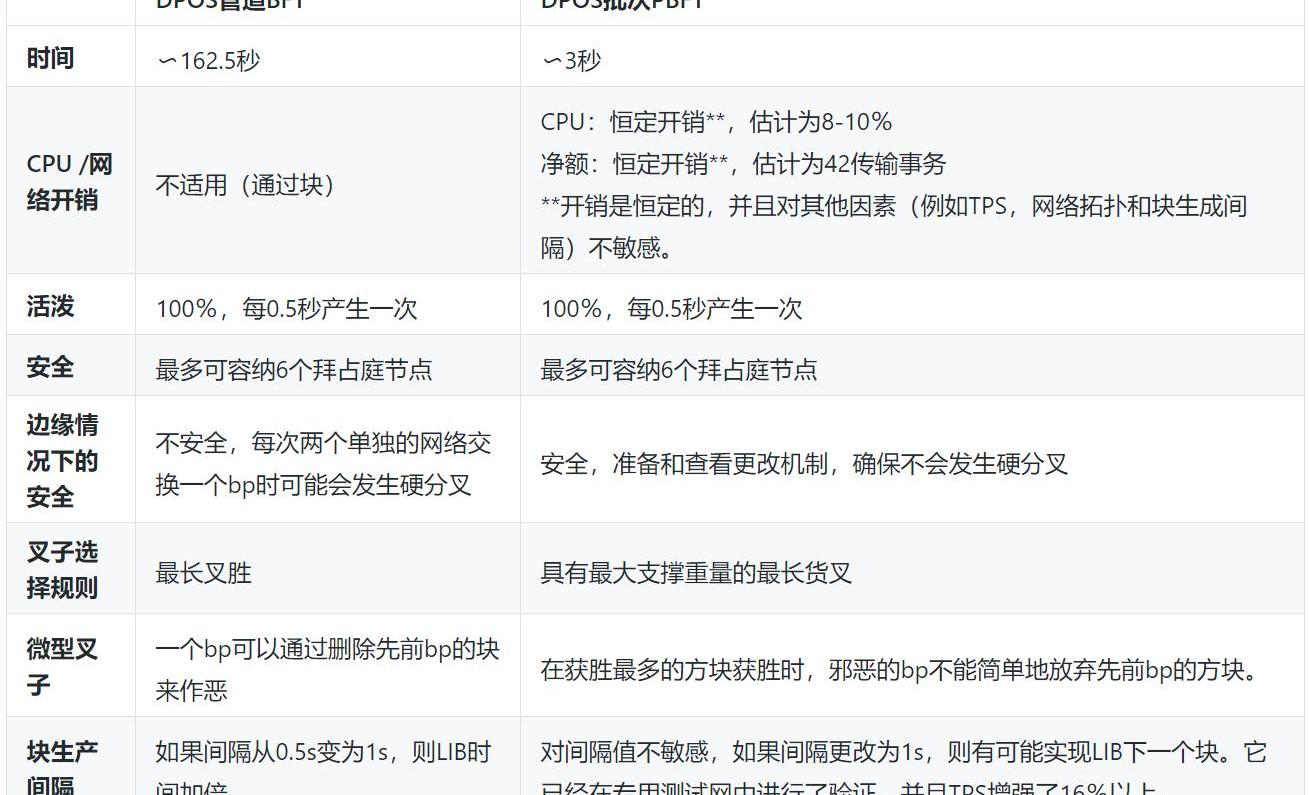This screenshot has width=1310, height=795.
Task: Click the 时间 row header cell
Action: [x=50, y=58]
